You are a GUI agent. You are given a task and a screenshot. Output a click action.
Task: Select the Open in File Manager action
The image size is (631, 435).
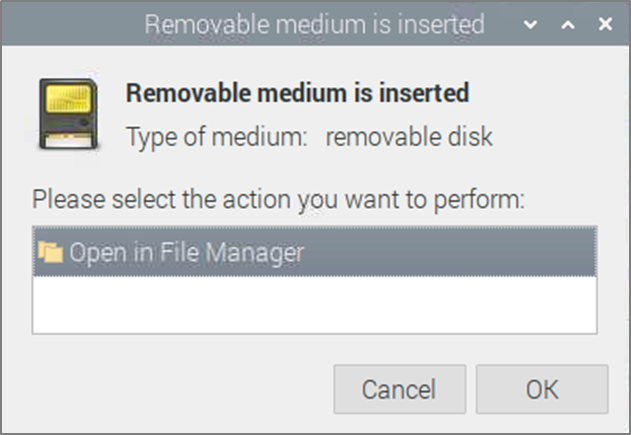pos(315,252)
